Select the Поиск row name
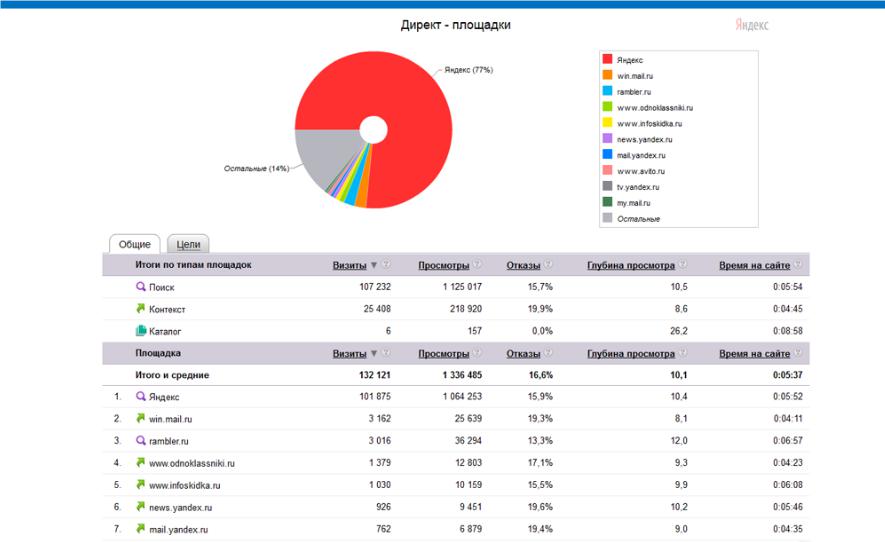Screen dimensions: 885x542 (x=161, y=287)
